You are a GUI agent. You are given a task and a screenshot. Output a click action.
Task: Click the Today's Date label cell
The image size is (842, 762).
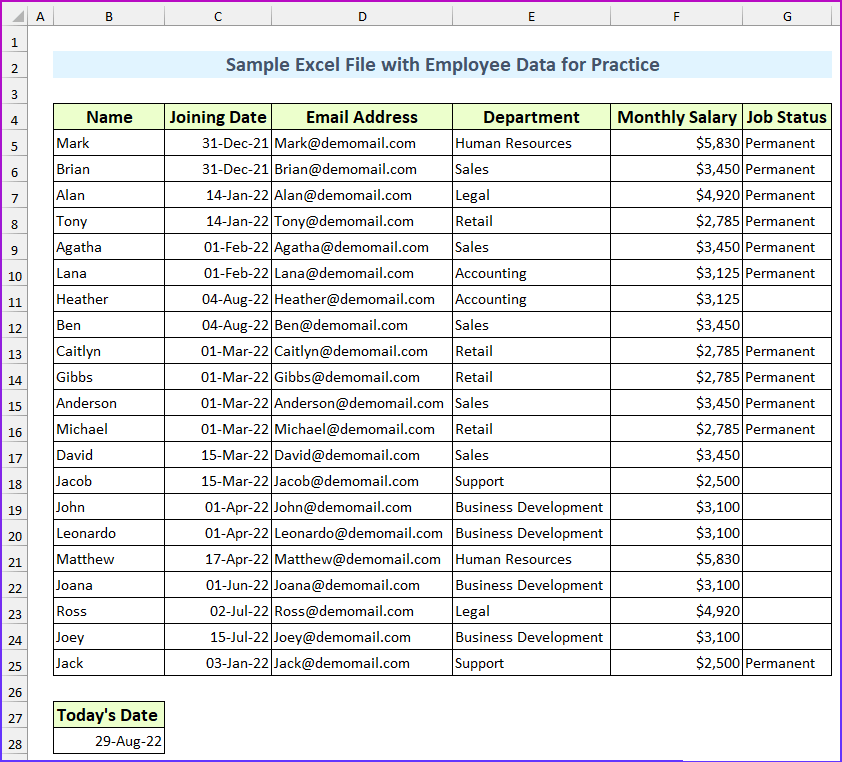108,715
